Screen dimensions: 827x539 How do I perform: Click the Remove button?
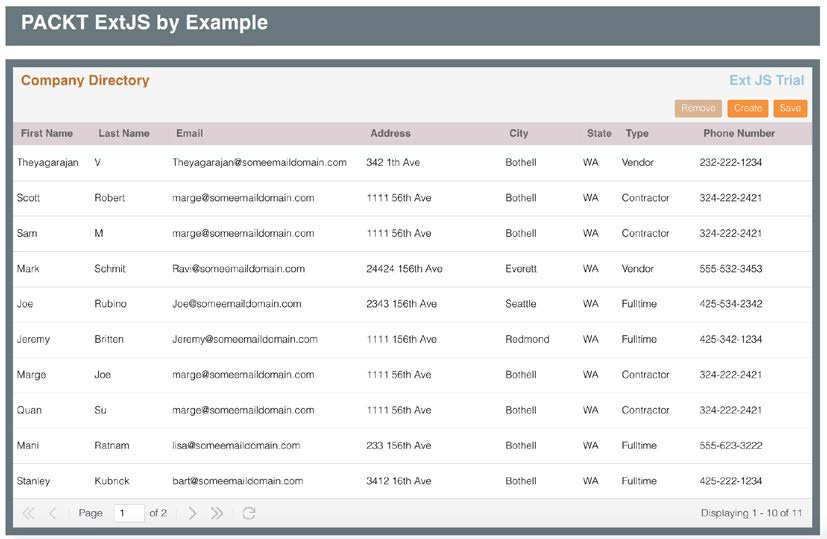(x=698, y=108)
